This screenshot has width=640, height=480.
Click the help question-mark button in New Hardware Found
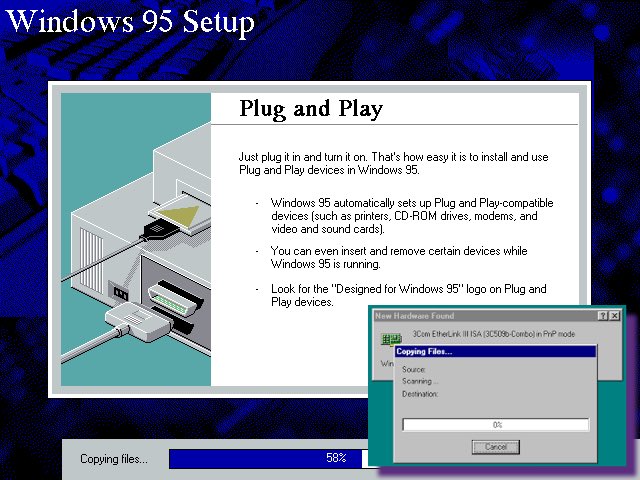click(x=603, y=316)
